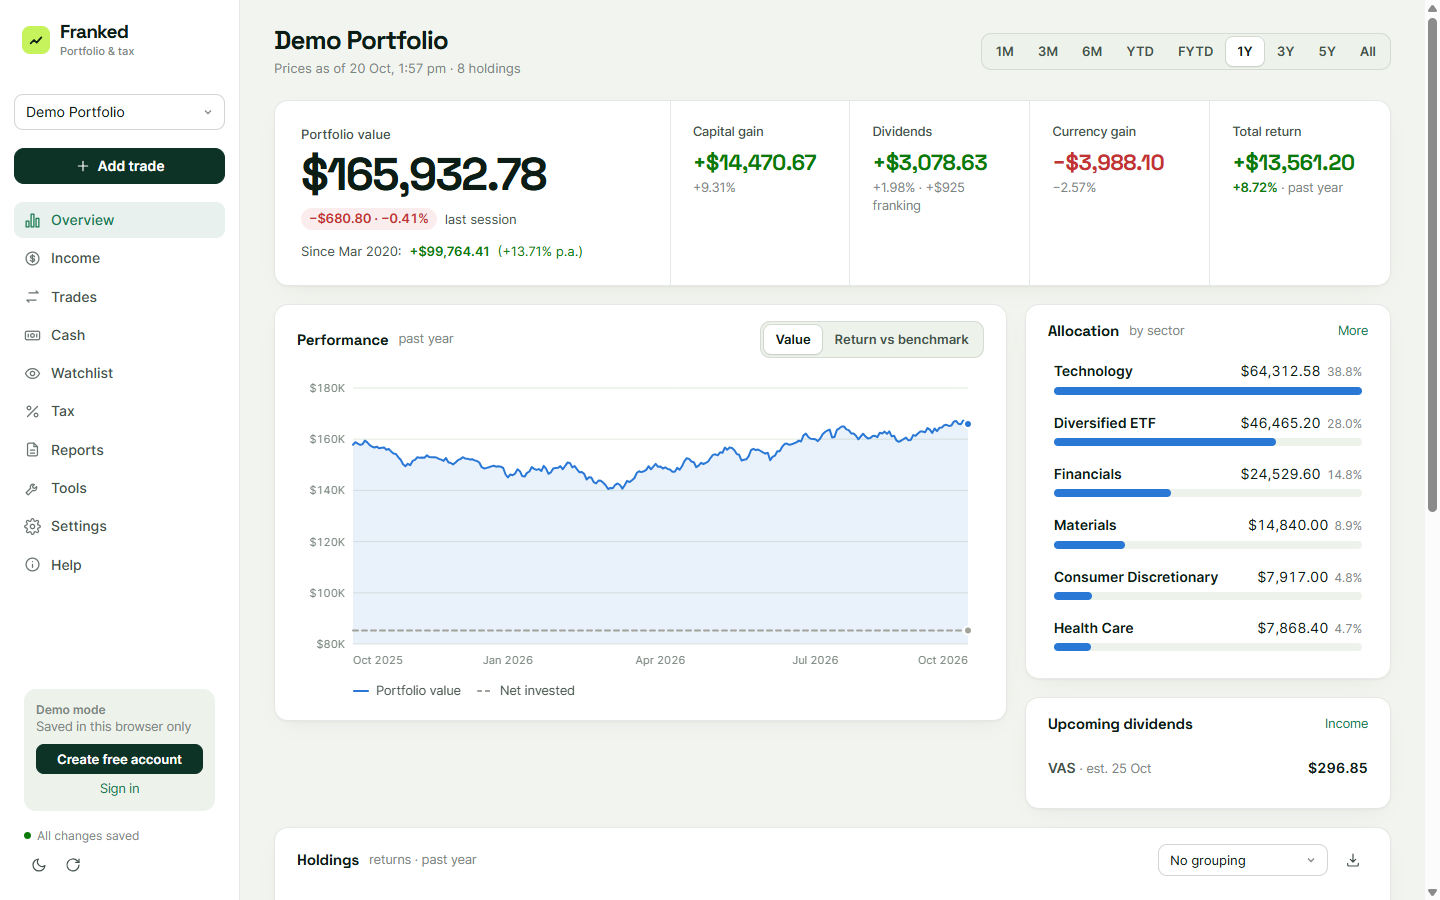Click the Reports document icon

(x=33, y=450)
